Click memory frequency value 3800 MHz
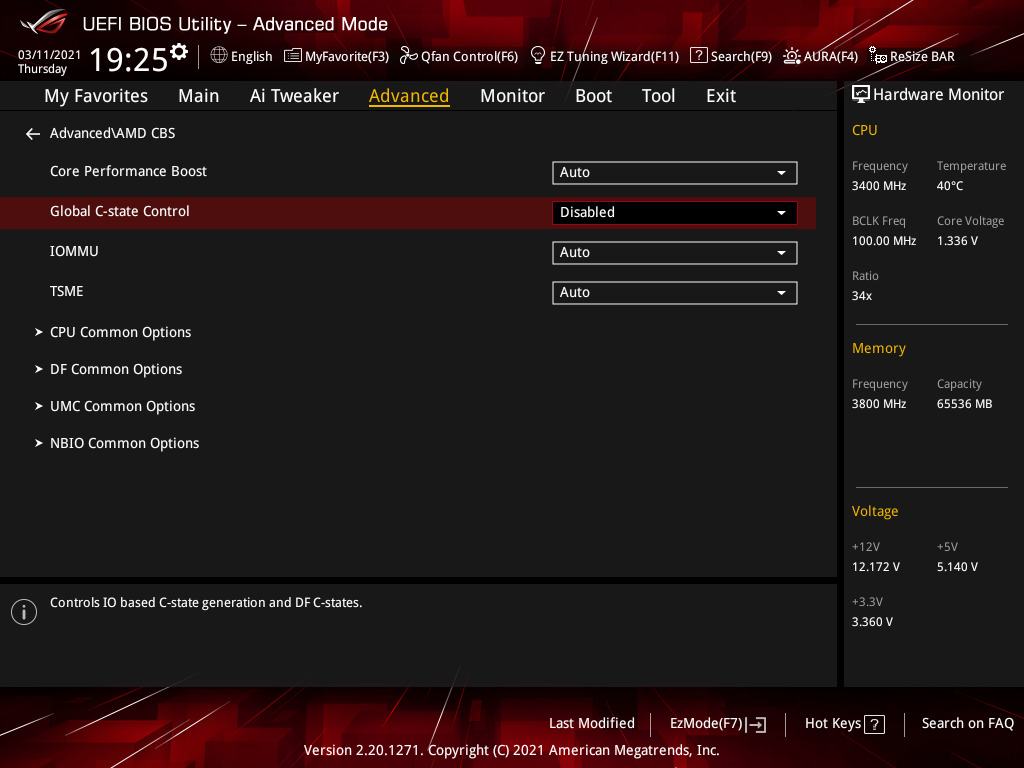Viewport: 1024px width, 768px height. point(879,404)
